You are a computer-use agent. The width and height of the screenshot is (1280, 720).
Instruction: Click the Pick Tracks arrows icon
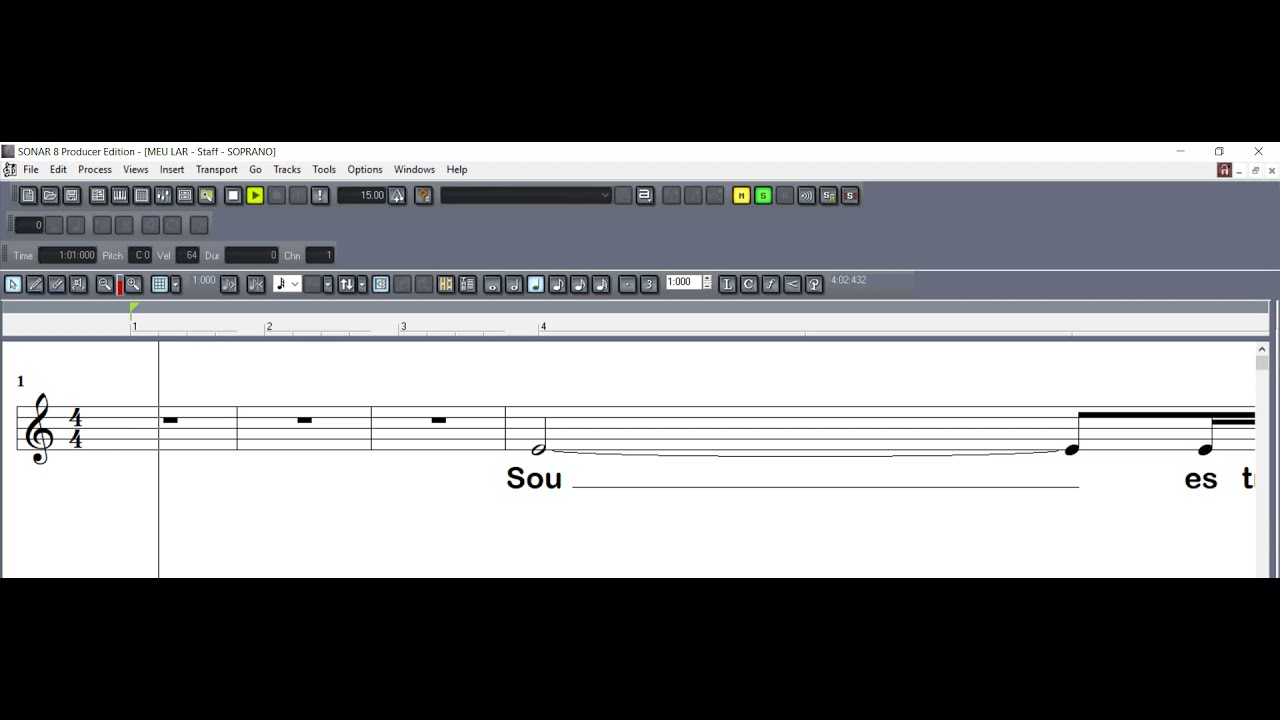point(346,285)
